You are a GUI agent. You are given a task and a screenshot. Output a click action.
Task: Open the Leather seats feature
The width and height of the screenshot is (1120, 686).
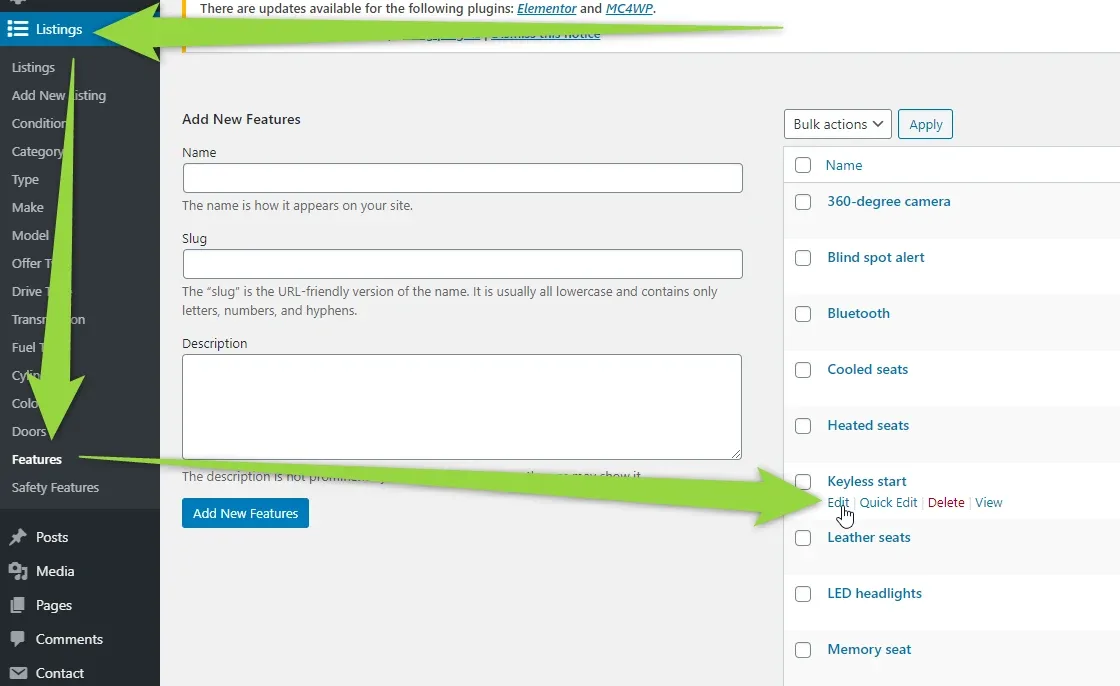point(869,537)
